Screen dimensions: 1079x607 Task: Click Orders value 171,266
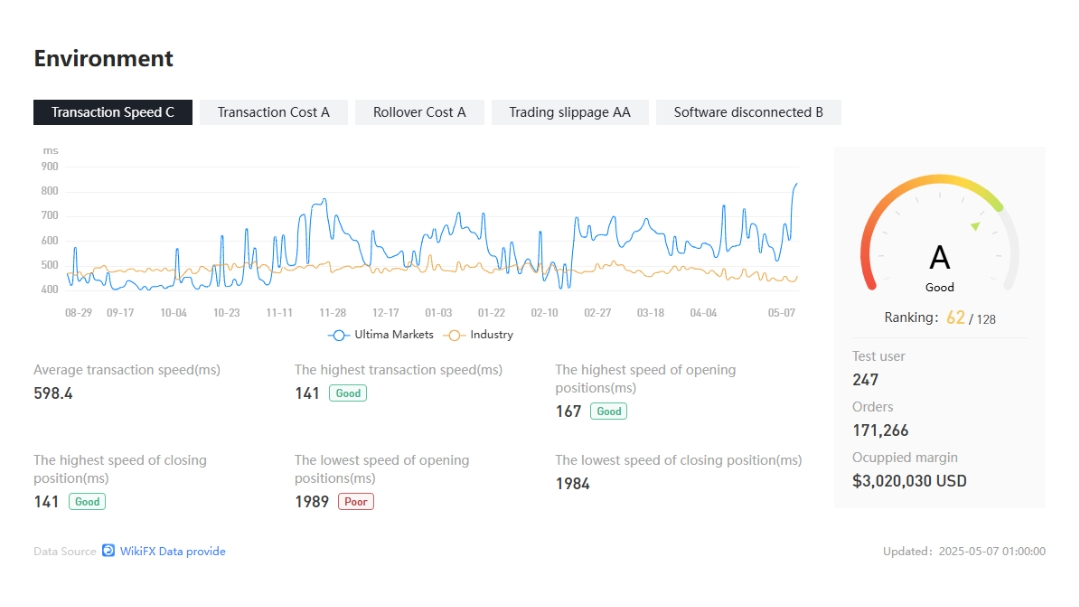(880, 431)
